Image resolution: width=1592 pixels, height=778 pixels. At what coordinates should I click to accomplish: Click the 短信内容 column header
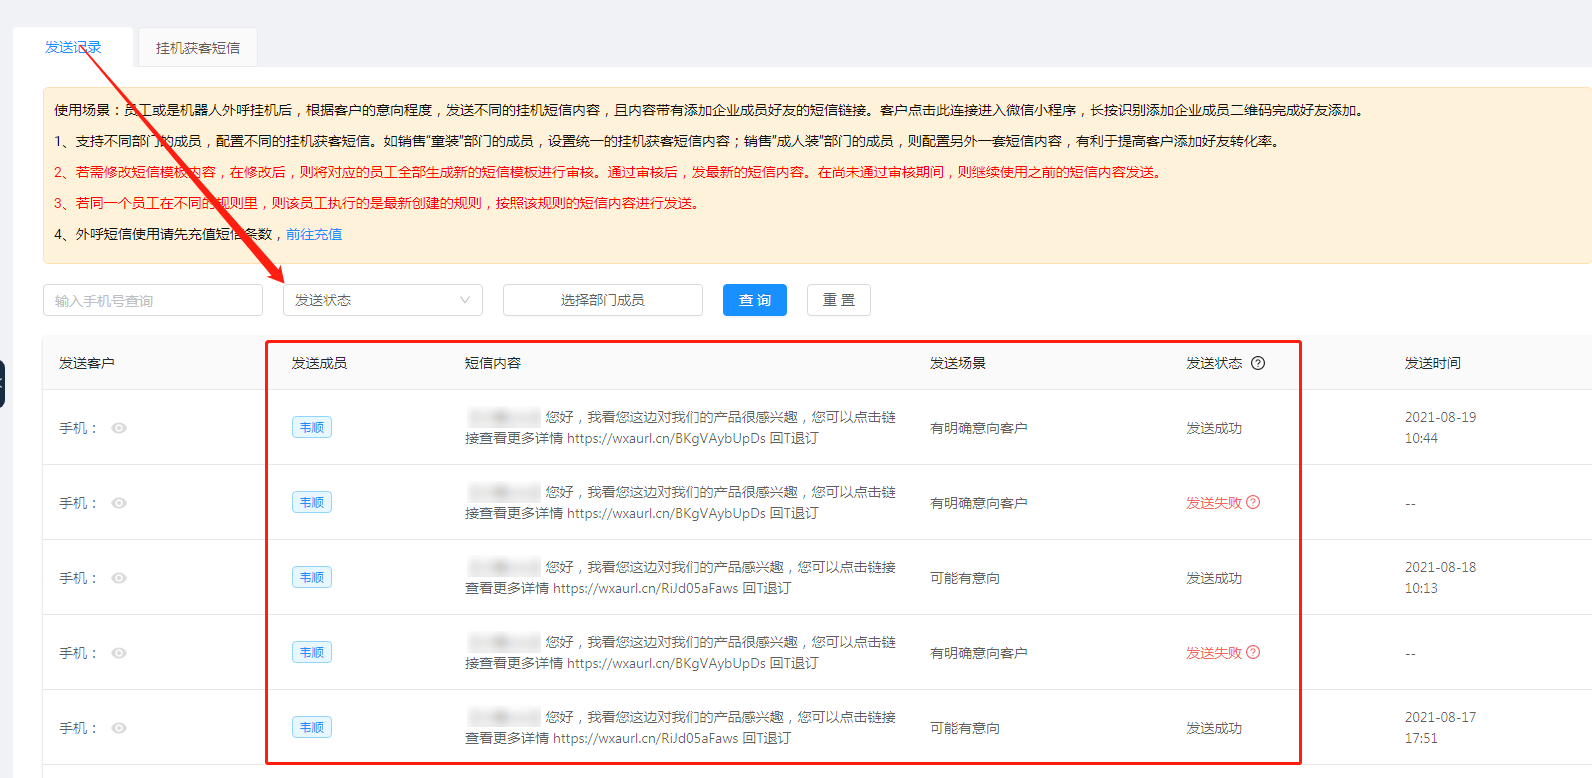493,363
